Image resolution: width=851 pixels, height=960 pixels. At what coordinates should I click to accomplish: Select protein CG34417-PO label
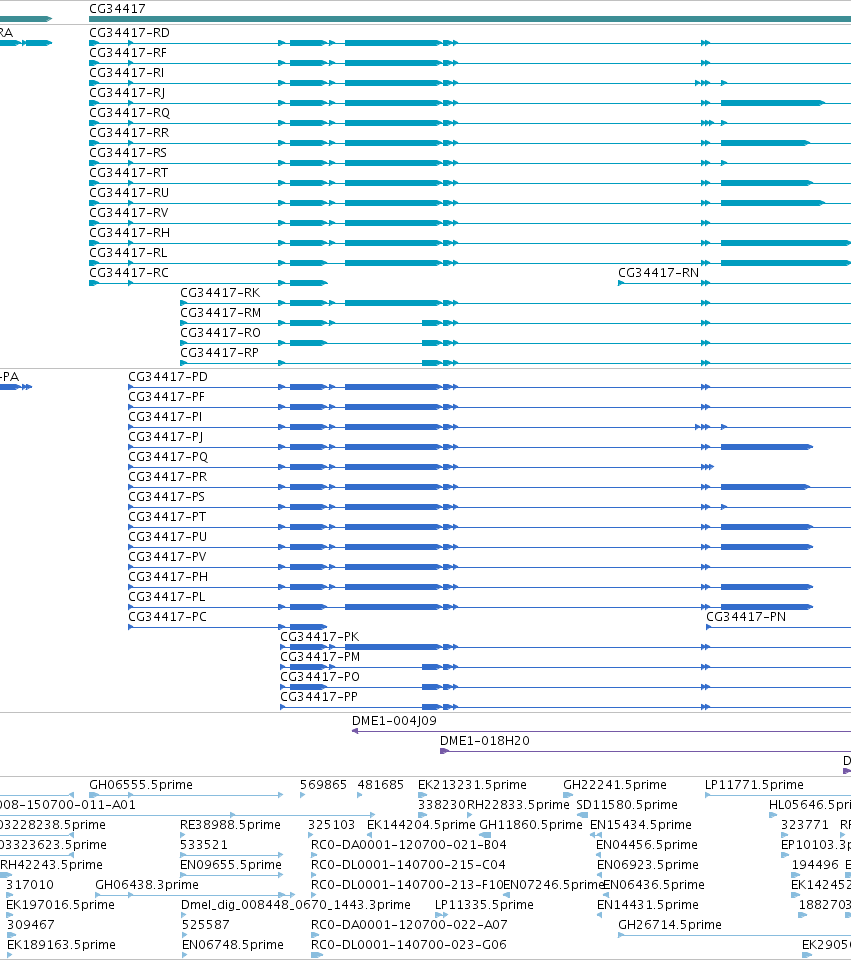[320, 677]
